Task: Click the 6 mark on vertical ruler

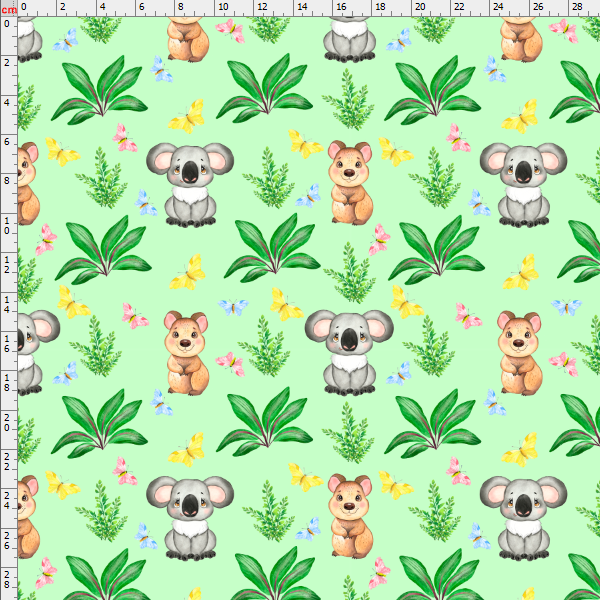Action: click(x=7, y=142)
